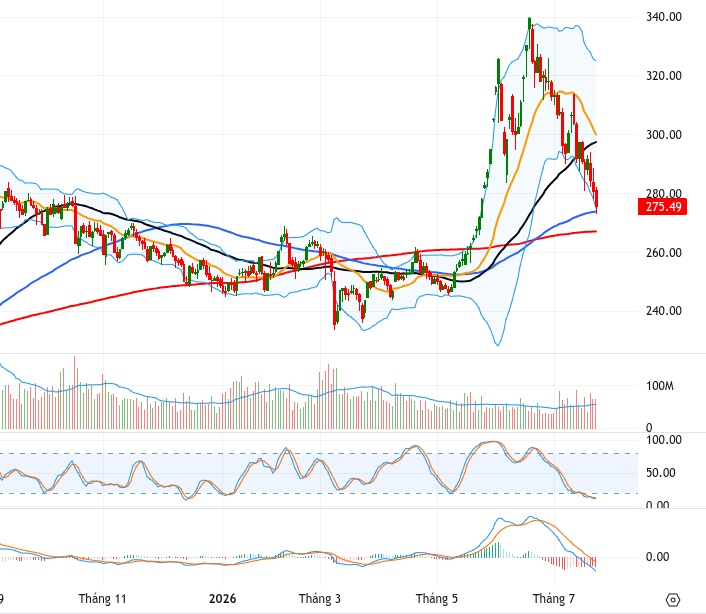
Task: Click the red 275.49 current price label
Action: point(662,207)
